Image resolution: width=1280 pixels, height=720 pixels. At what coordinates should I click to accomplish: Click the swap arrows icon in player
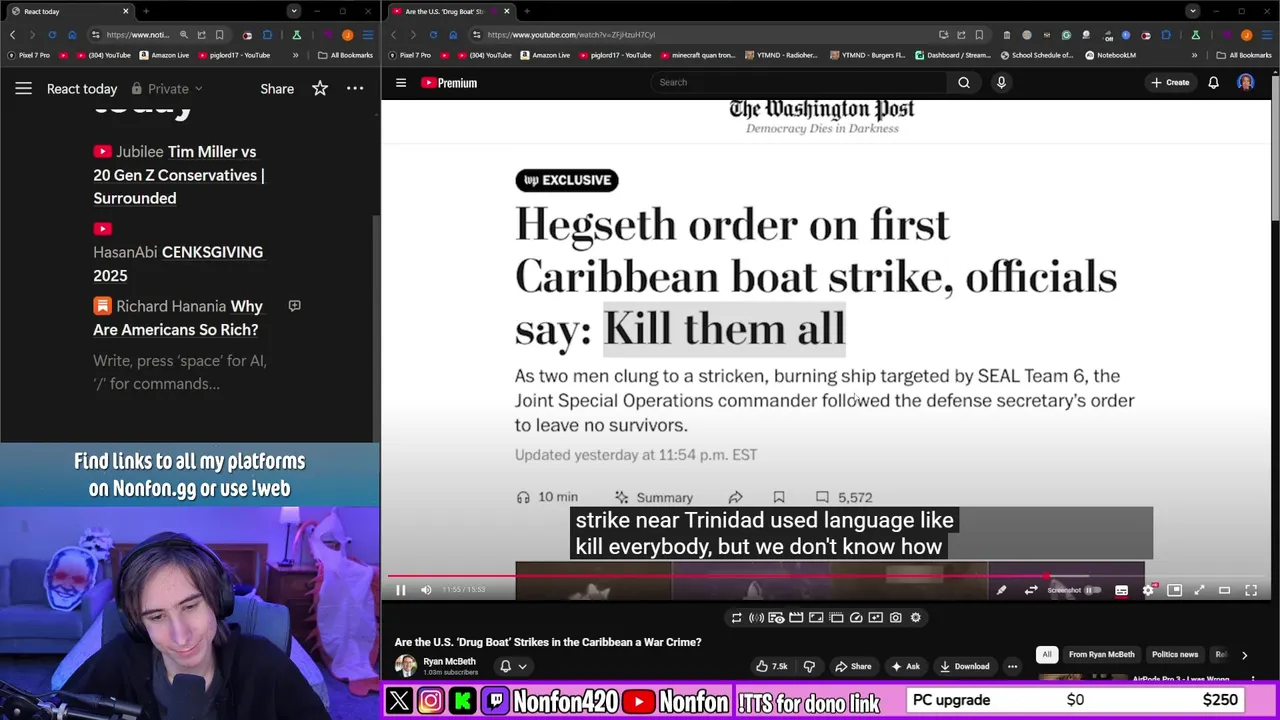[1031, 590]
